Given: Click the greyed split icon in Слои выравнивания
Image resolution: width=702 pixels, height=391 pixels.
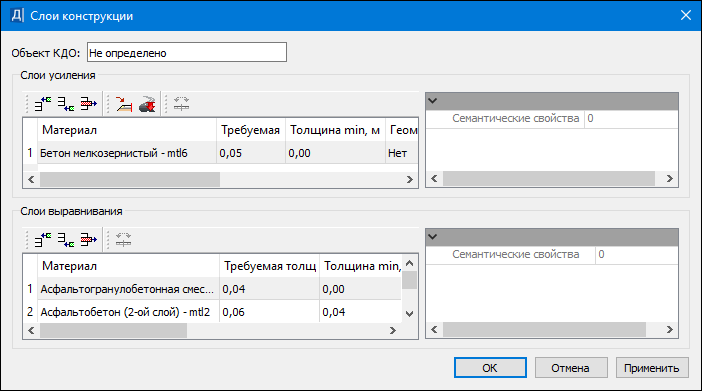Looking at the screenshot, I should coord(124,240).
